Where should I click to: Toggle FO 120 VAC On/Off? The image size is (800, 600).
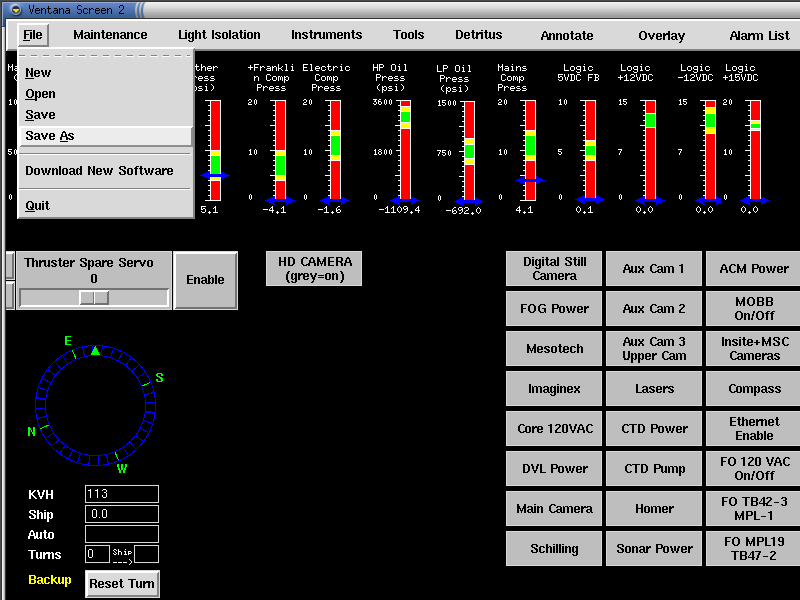[754, 468]
